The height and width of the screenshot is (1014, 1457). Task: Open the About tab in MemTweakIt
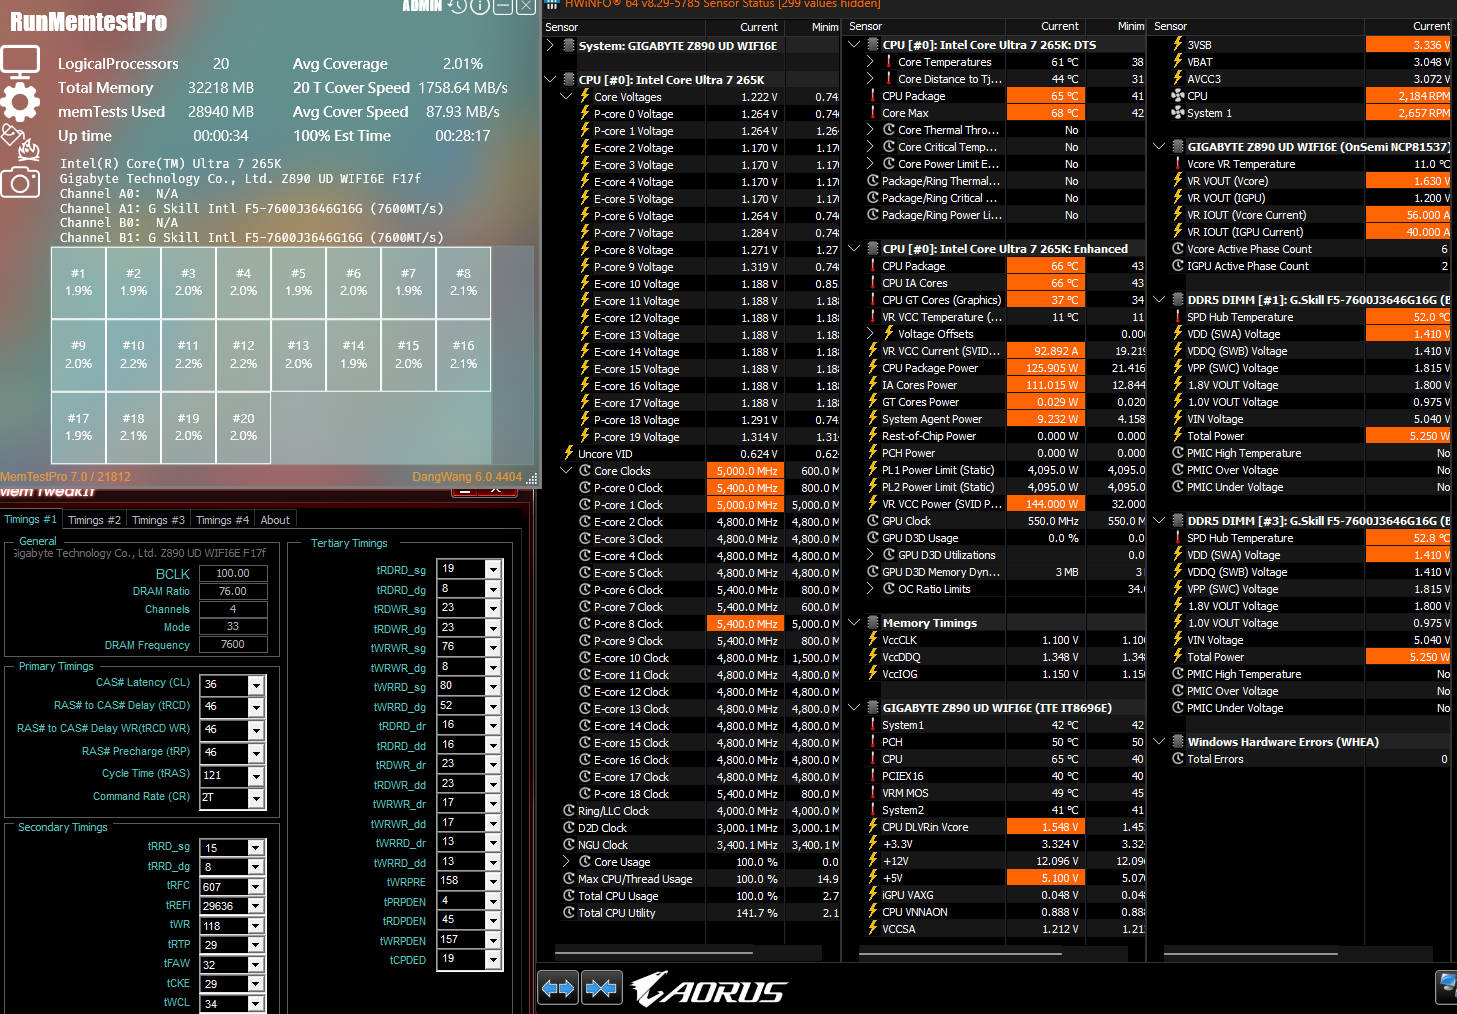275,520
